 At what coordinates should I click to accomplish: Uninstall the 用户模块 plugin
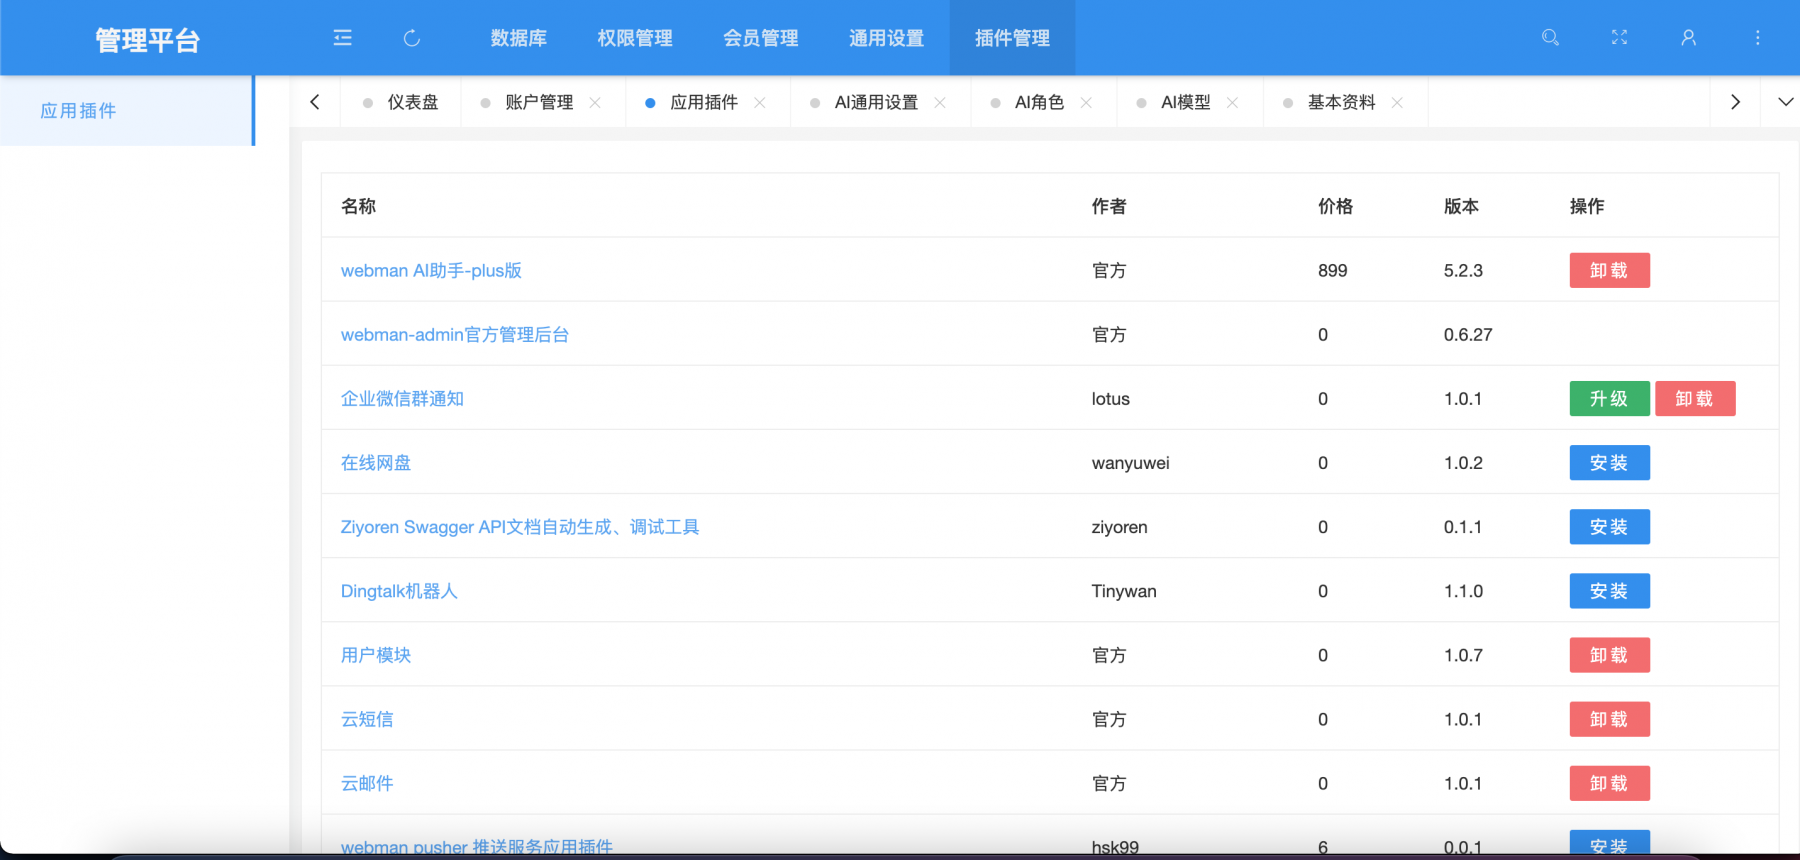pyautogui.click(x=1609, y=655)
